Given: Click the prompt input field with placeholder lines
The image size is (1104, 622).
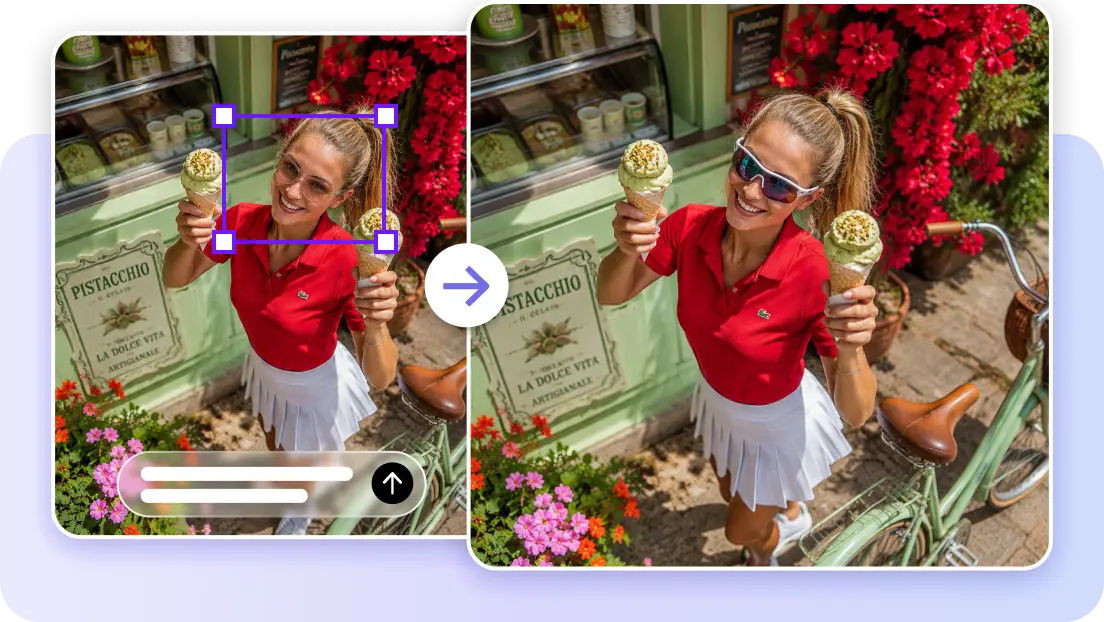Looking at the screenshot, I should 272,484.
